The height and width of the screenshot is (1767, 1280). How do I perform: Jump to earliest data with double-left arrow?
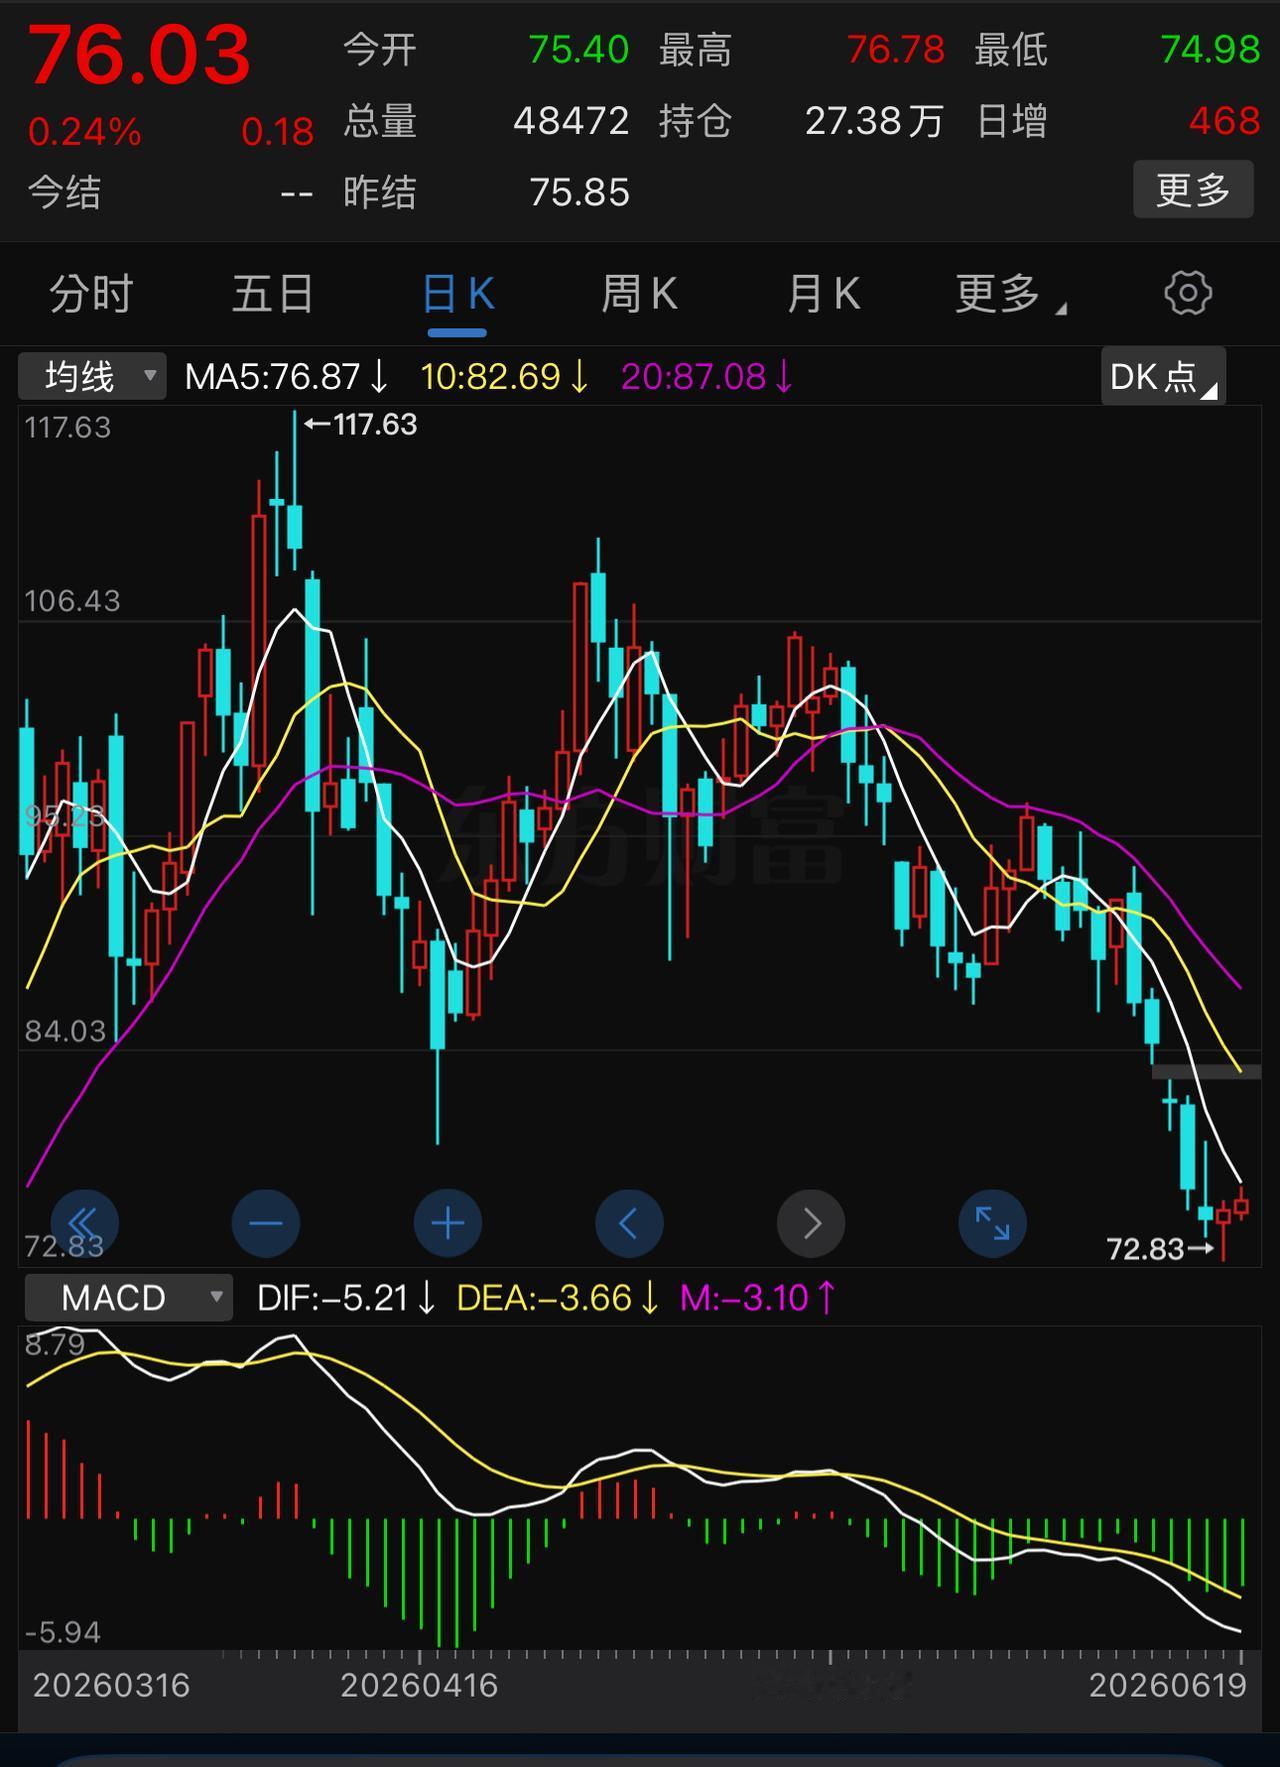pos(85,1223)
